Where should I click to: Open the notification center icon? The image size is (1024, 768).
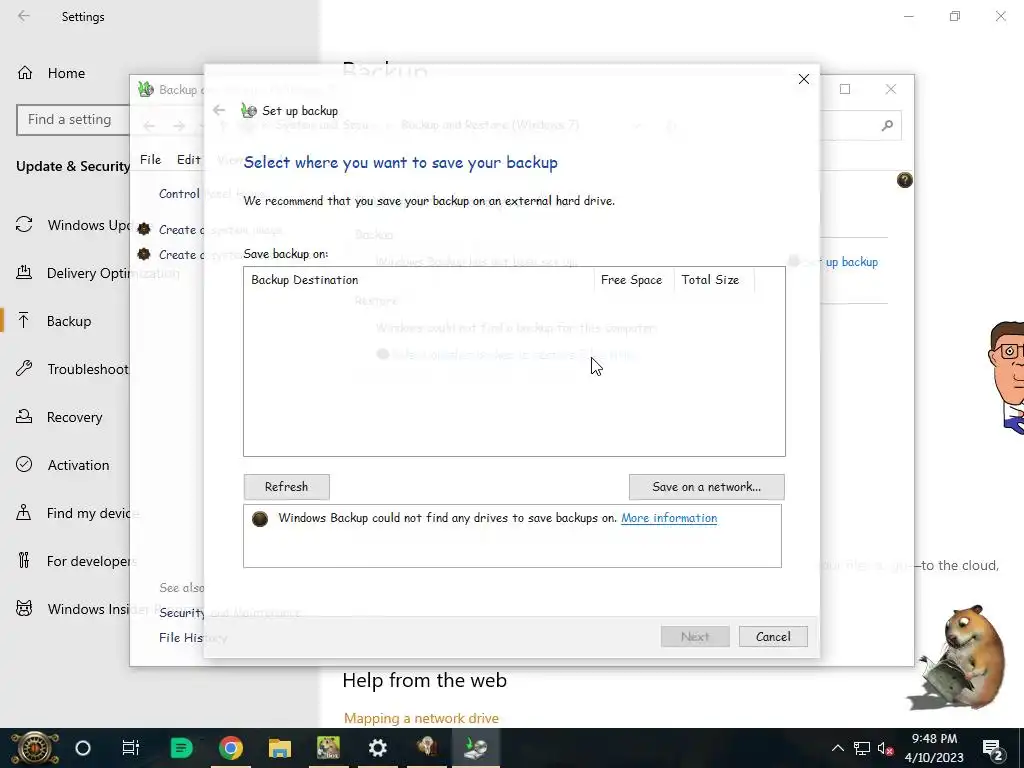pos(993,749)
